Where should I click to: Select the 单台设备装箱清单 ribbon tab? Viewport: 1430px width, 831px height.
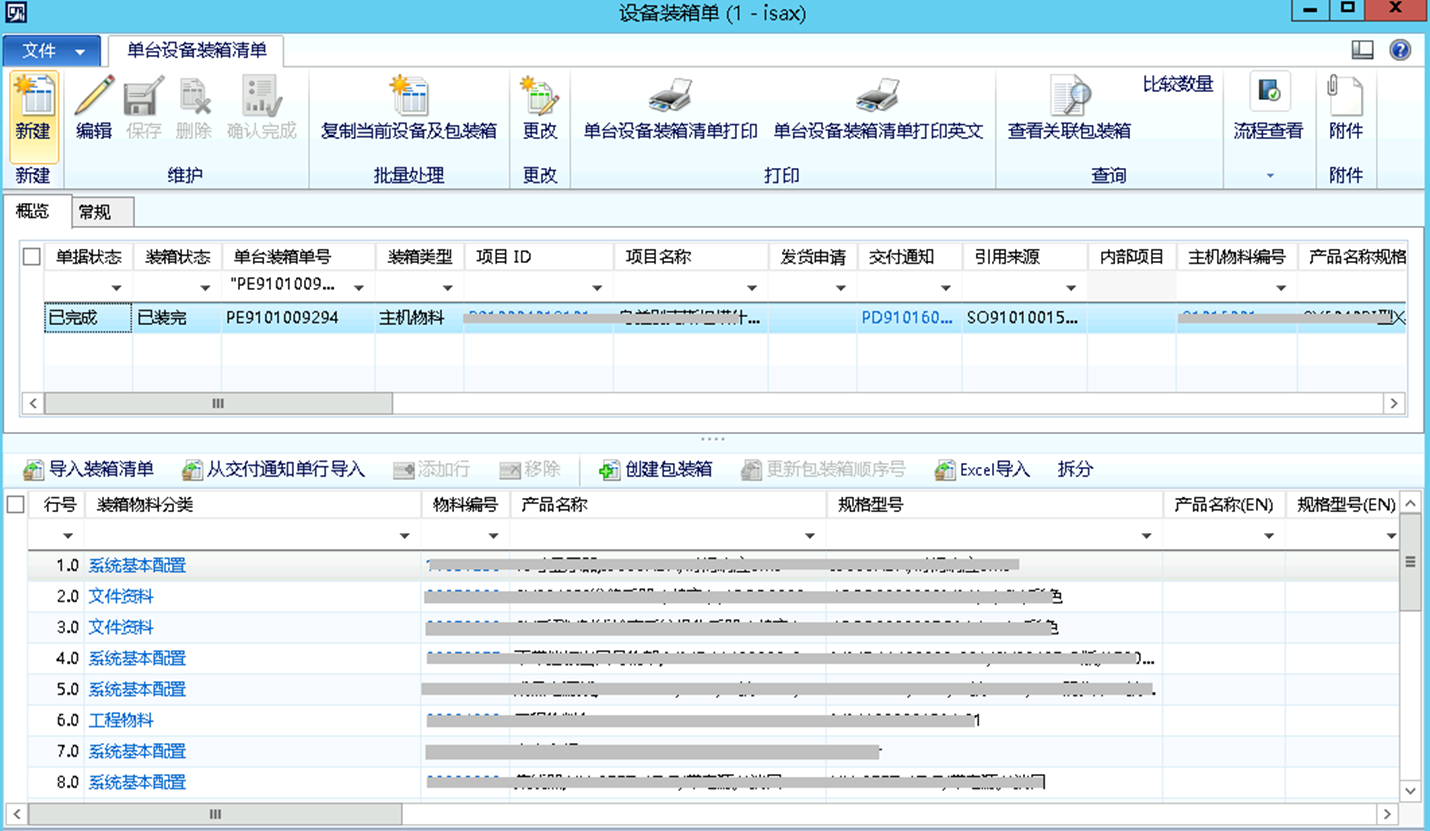197,50
